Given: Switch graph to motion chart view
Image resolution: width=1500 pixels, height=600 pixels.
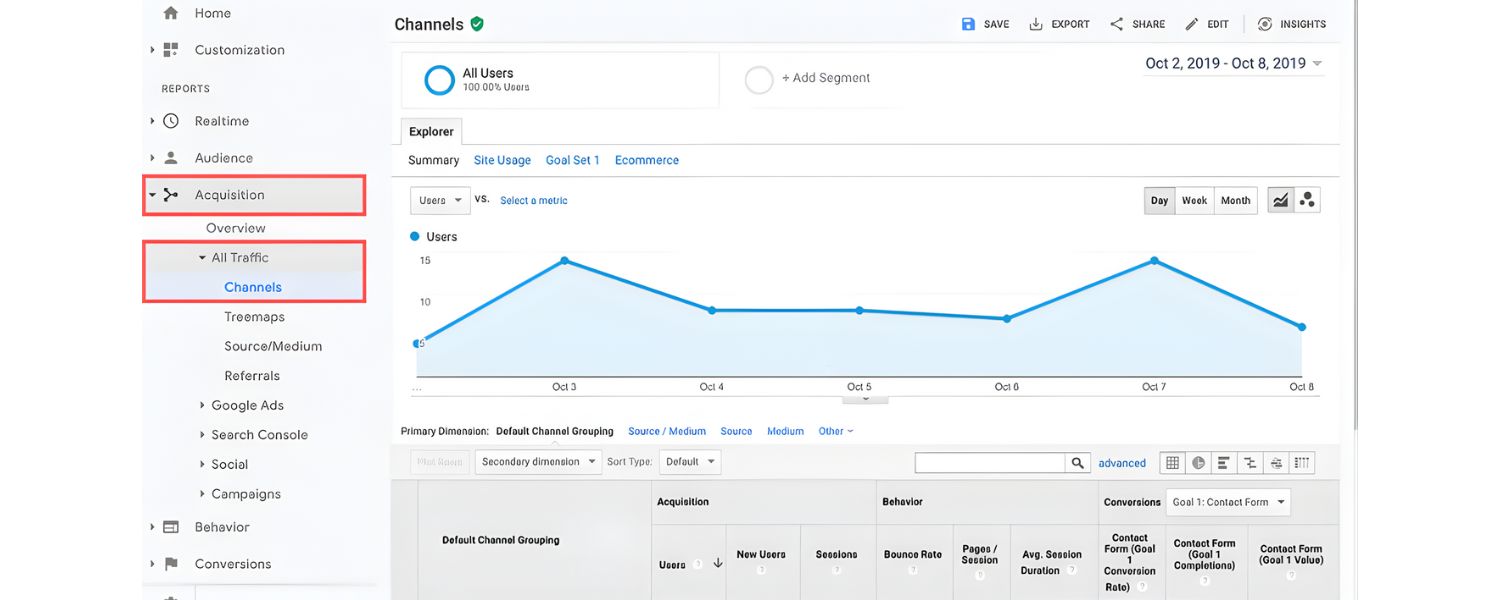Looking at the screenshot, I should coord(1307,200).
